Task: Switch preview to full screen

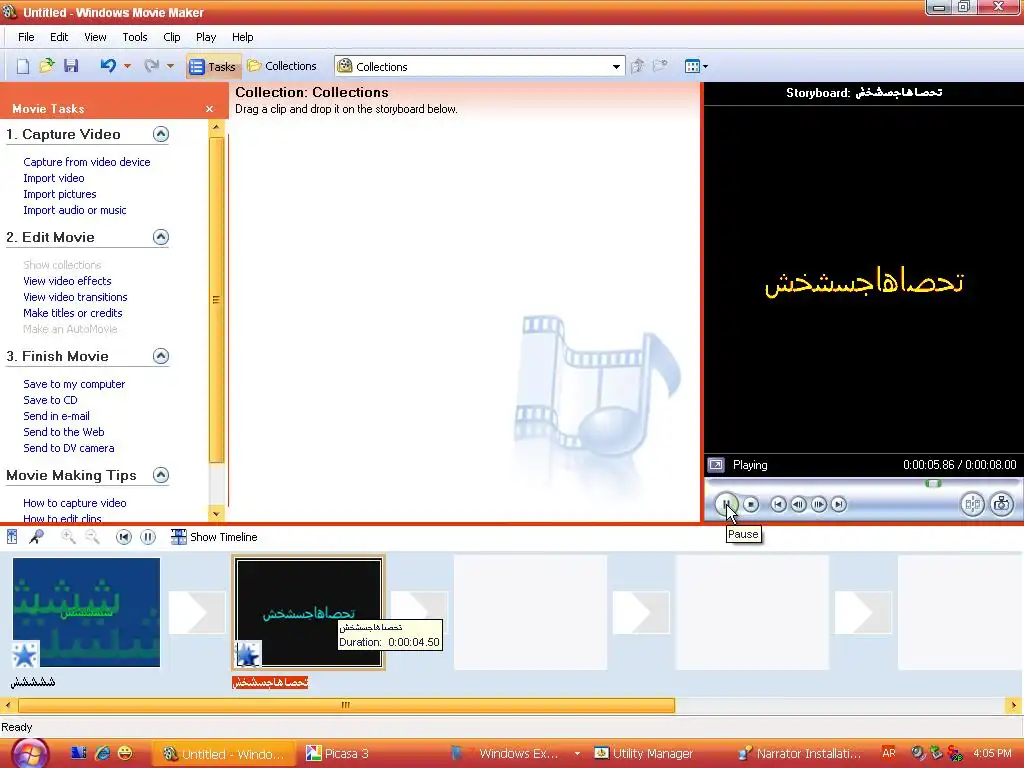Action: point(716,465)
